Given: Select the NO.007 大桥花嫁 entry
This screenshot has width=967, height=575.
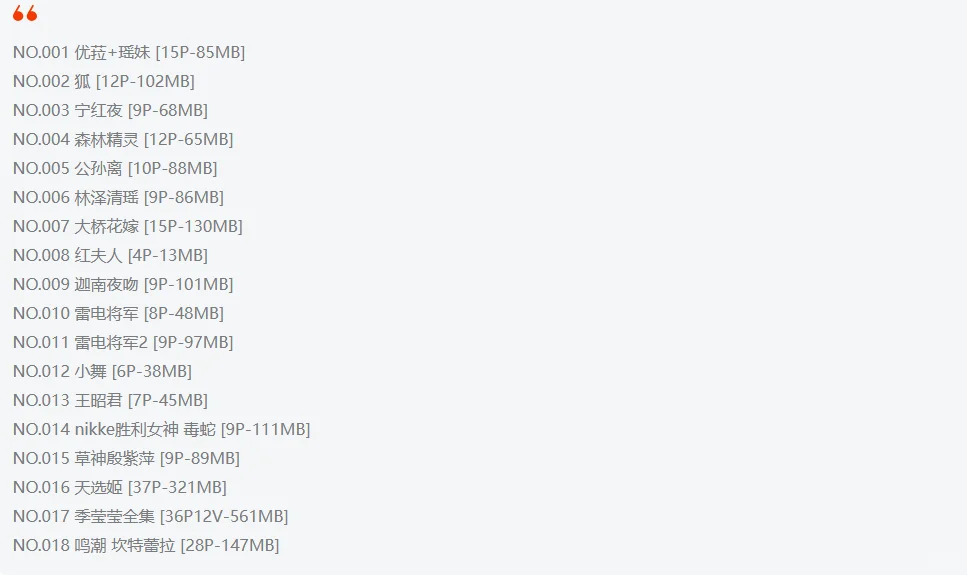Looking at the screenshot, I should (128, 226).
